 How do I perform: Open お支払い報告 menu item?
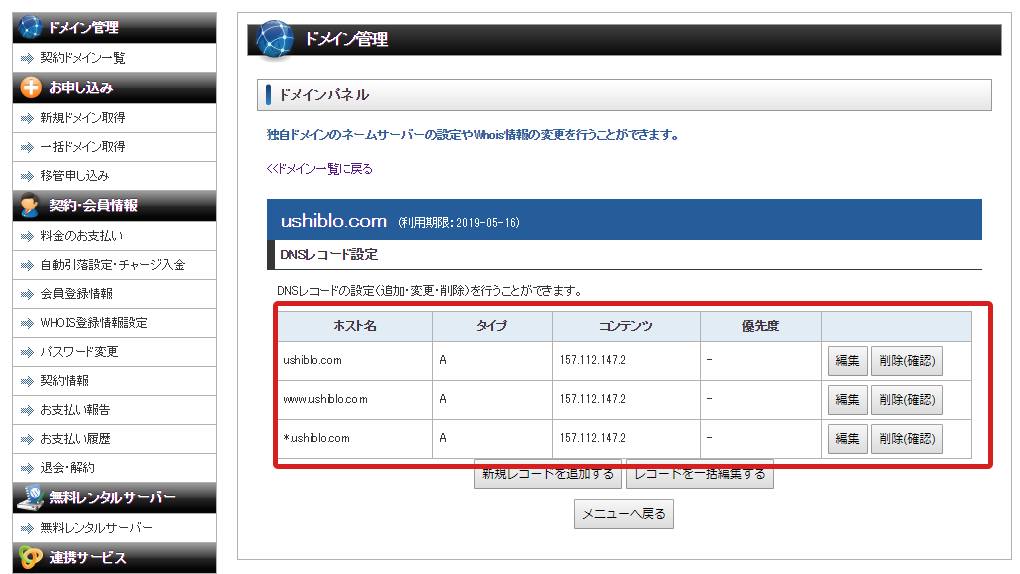coord(75,410)
